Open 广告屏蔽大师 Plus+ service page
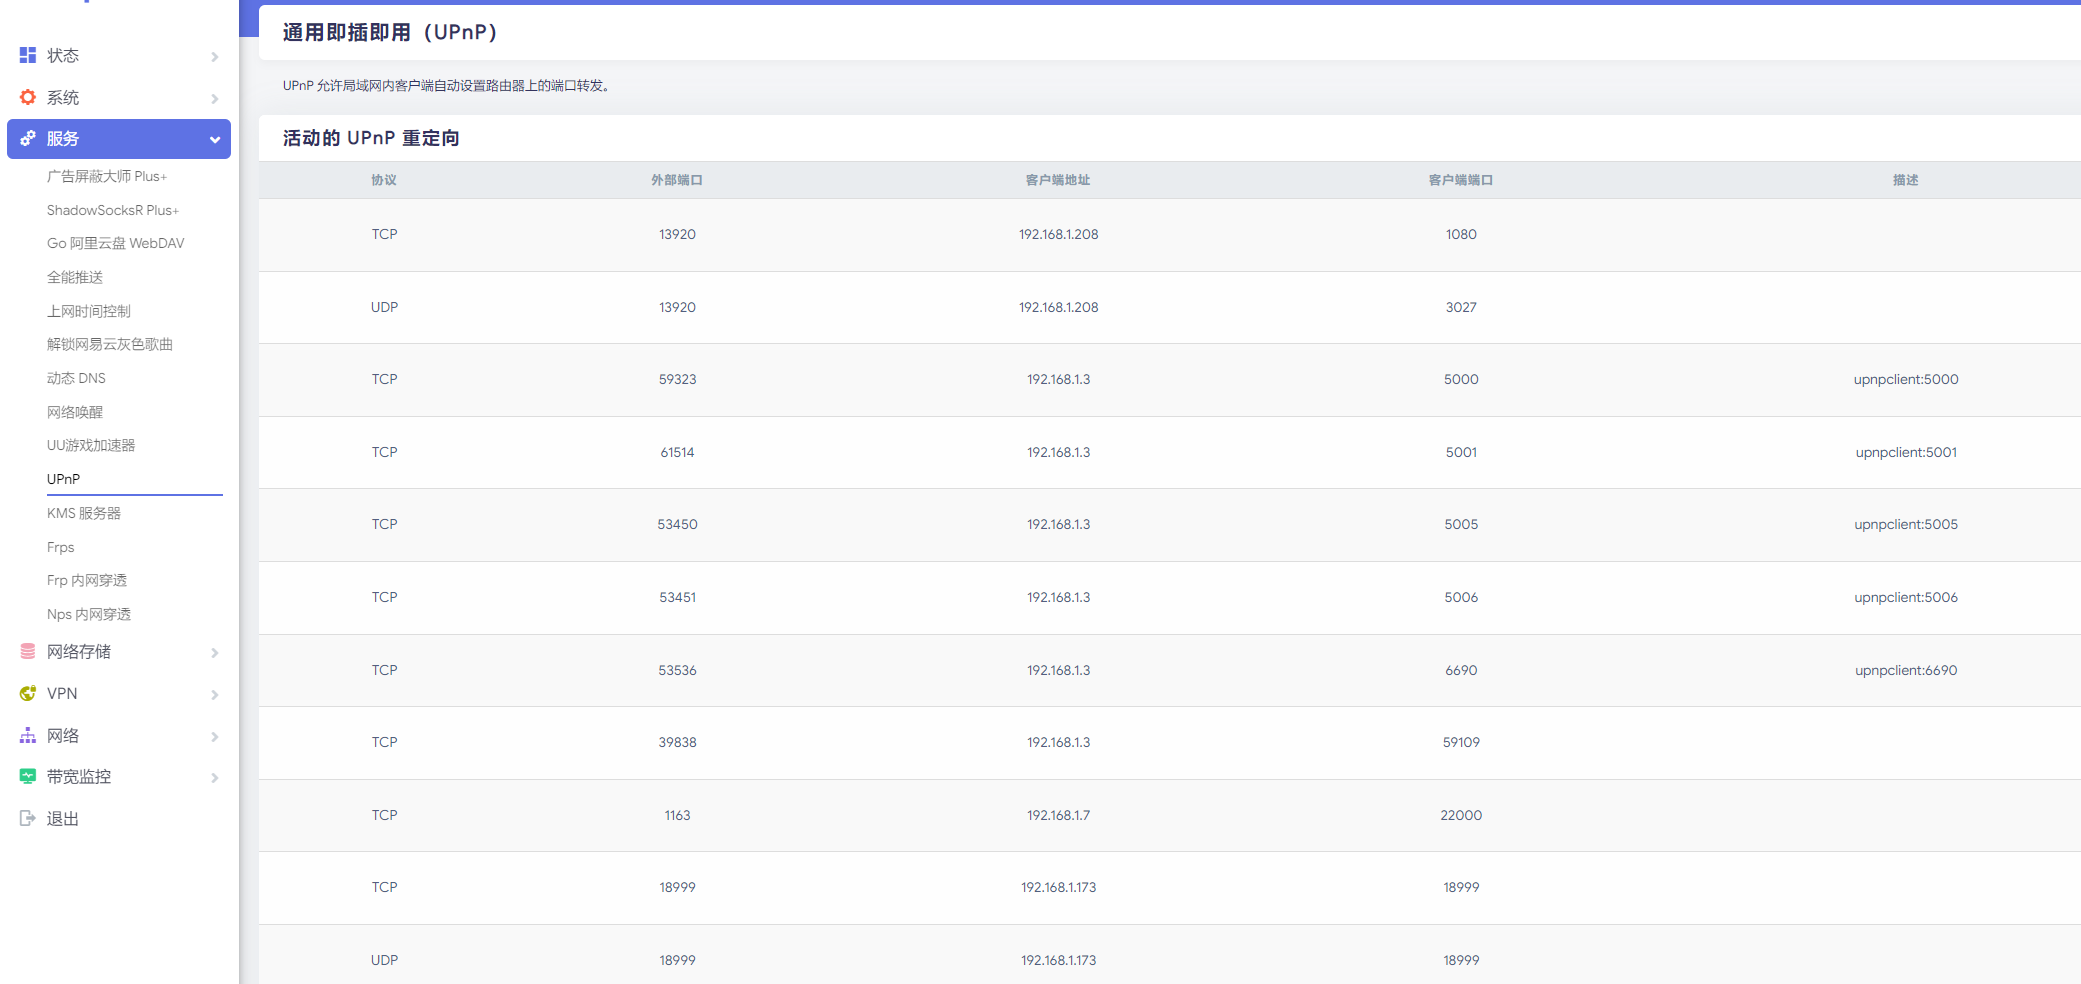2081x984 pixels. (107, 176)
